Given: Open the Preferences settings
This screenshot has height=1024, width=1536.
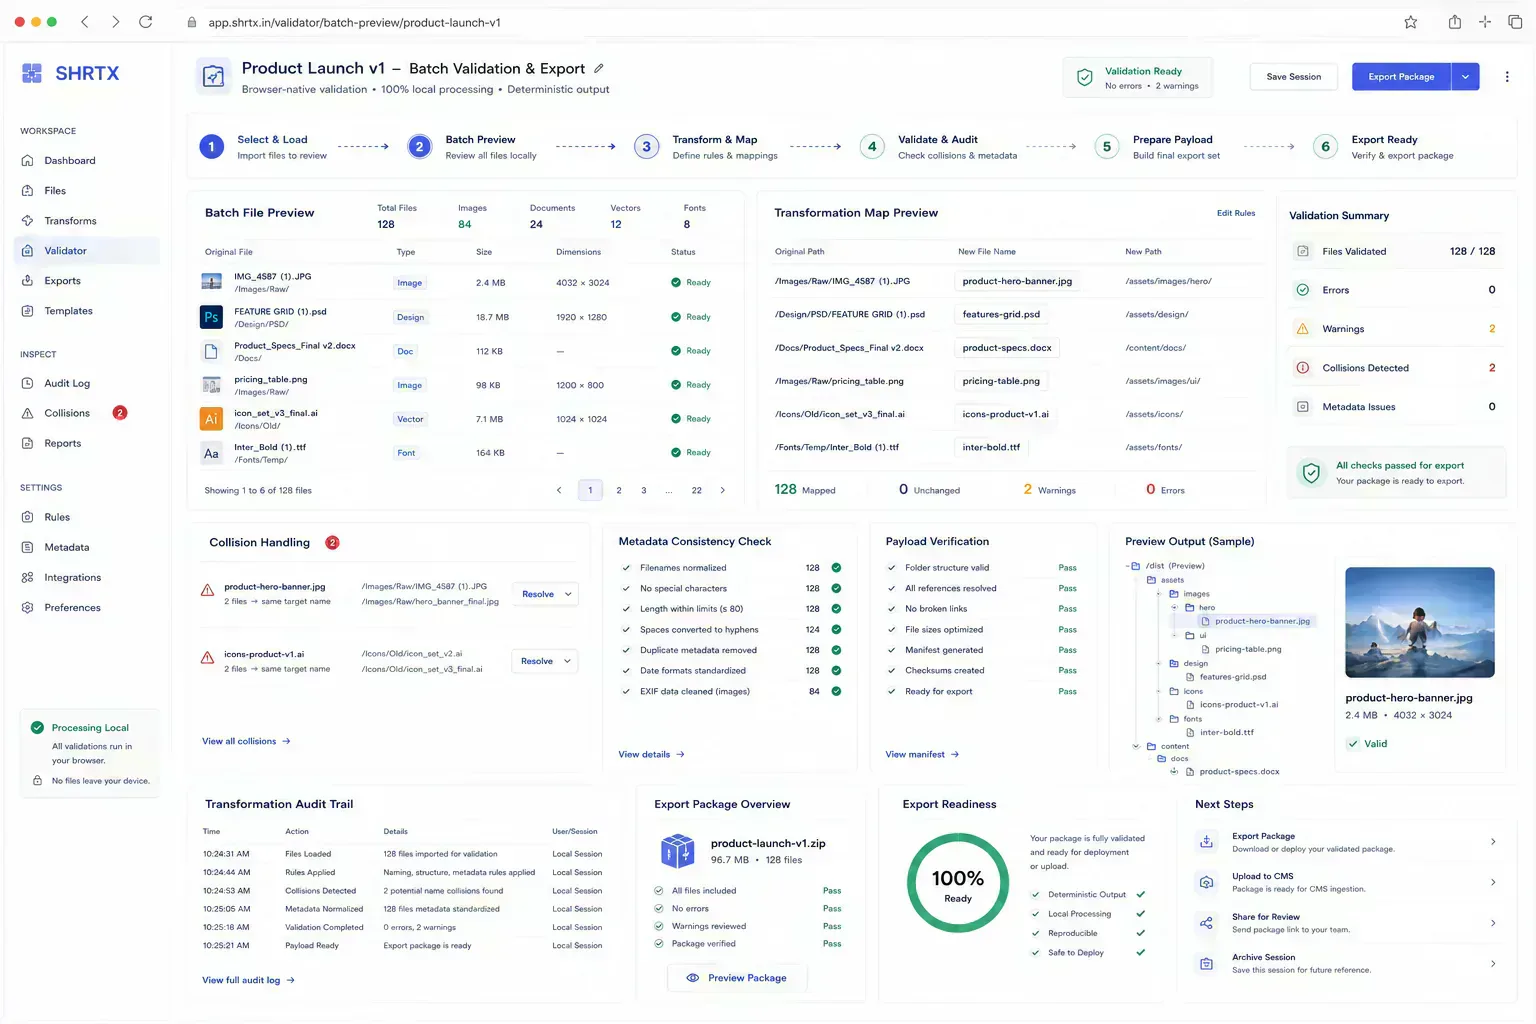Looking at the screenshot, I should [x=72, y=607].
